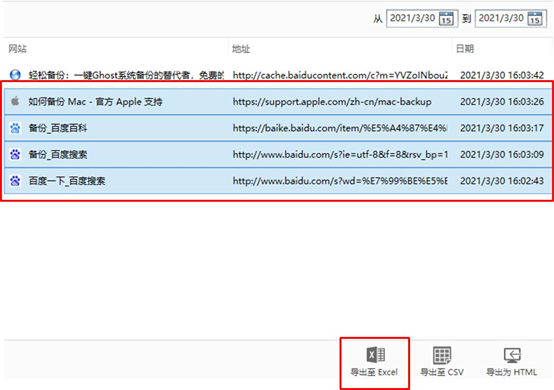The height and width of the screenshot is (390, 554).
Task: Click the globe icon of the 轻松备份 row
Action: 15,75
